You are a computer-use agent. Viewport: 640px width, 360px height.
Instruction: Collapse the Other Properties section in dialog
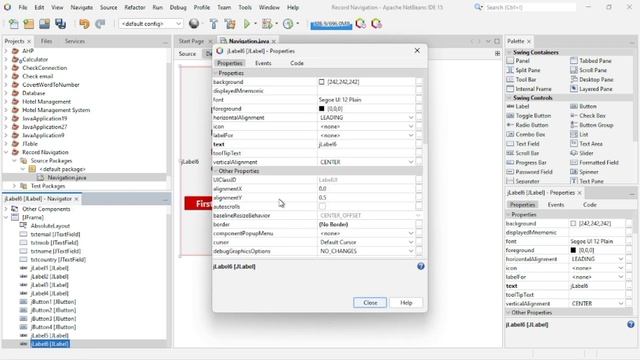[x=216, y=171]
